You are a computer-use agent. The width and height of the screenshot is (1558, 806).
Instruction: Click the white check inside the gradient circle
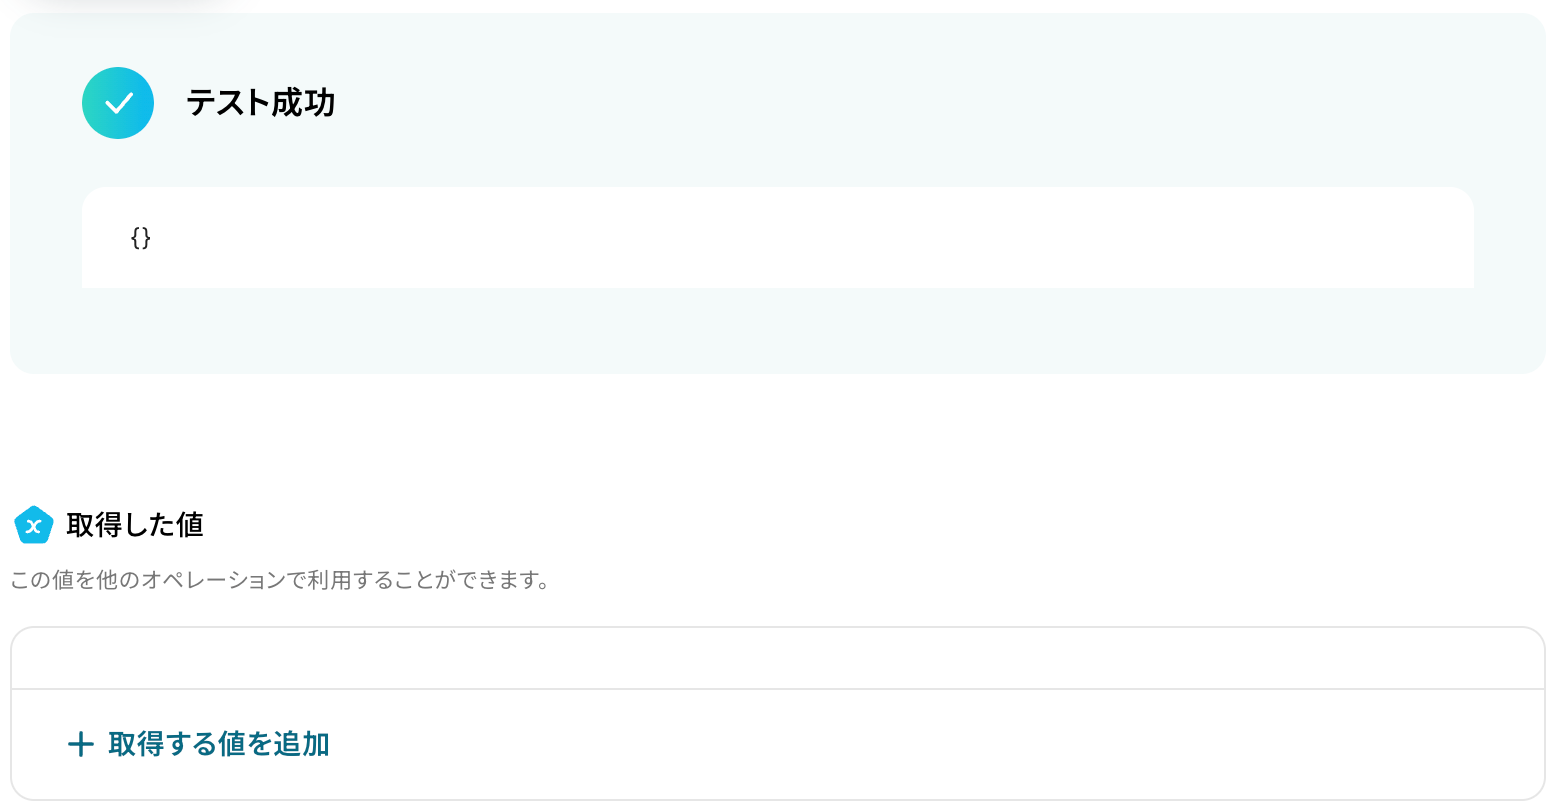click(119, 103)
